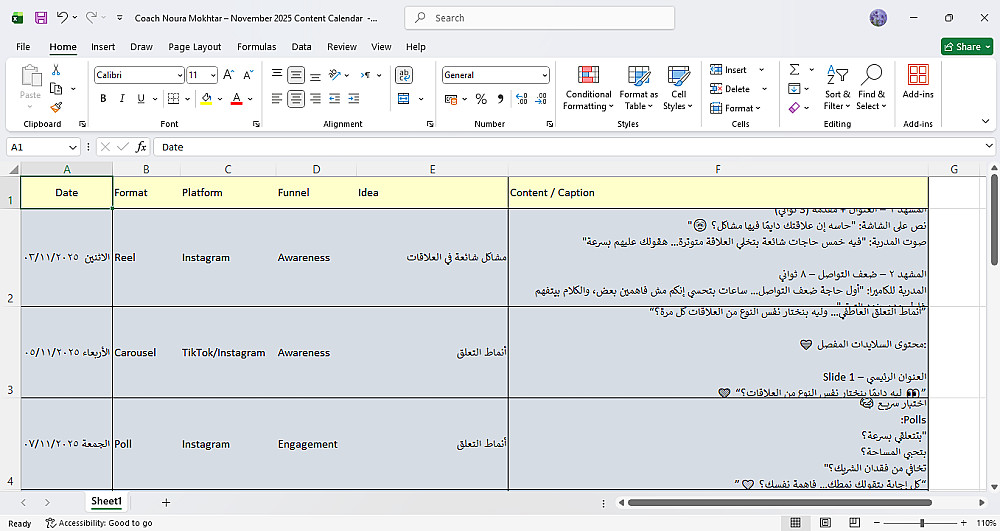
Task: Toggle Align Left alignment
Action: (277, 98)
